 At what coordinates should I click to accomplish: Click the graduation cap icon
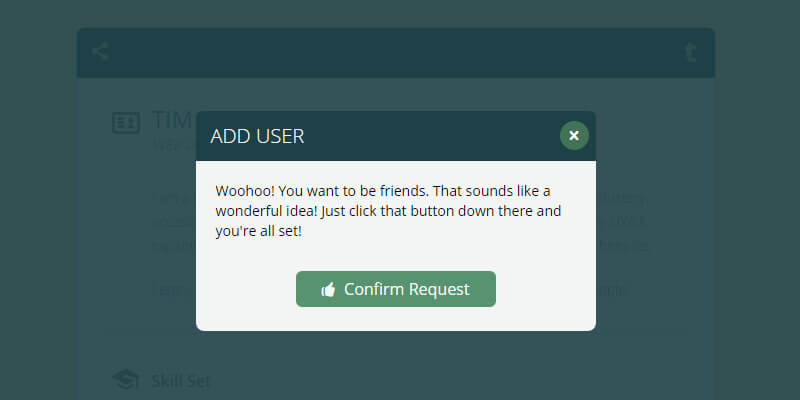(x=125, y=380)
